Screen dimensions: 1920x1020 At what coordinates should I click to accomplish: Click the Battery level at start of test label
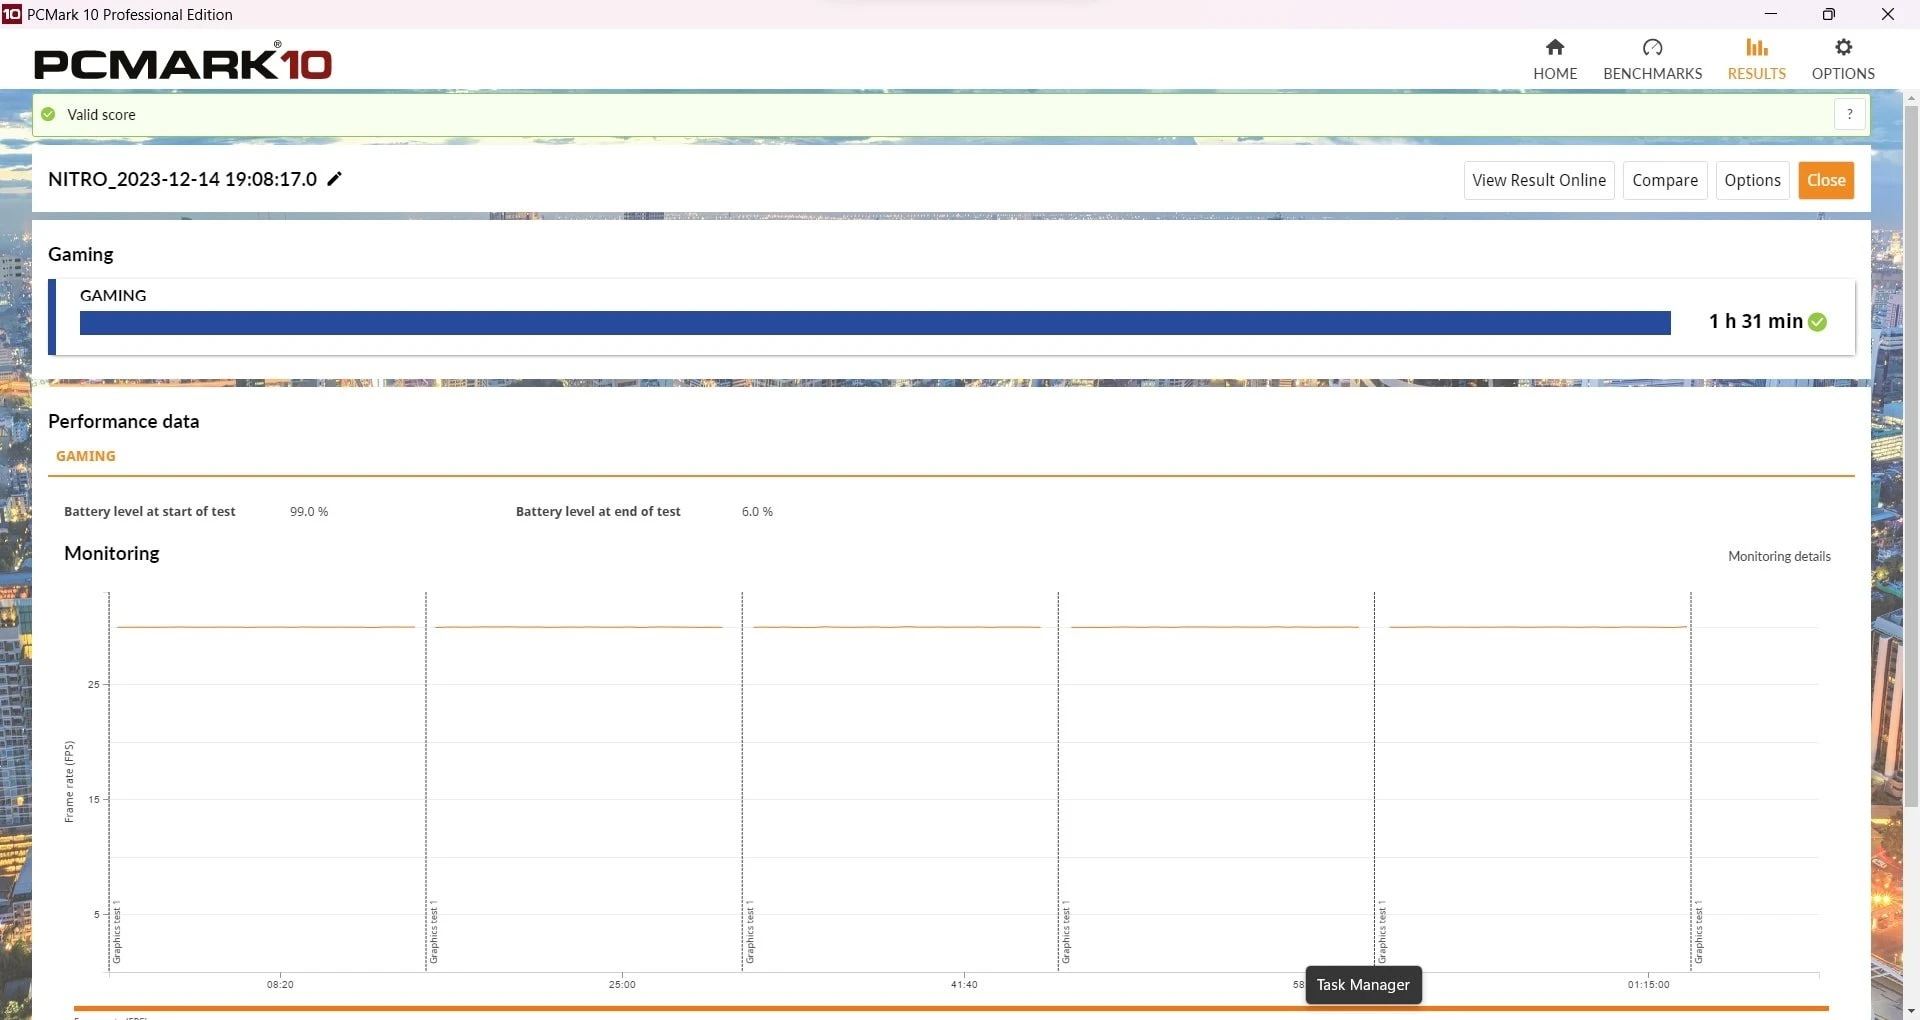click(x=150, y=511)
